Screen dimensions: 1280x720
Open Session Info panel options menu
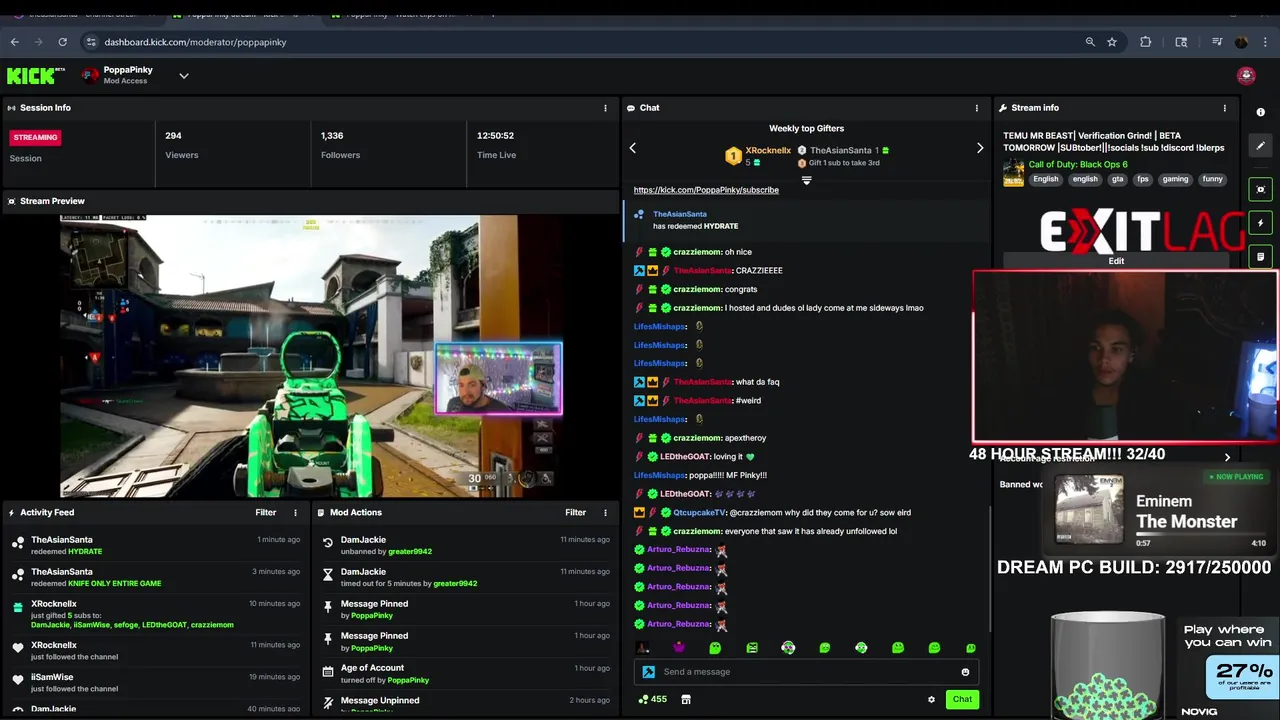pos(605,108)
